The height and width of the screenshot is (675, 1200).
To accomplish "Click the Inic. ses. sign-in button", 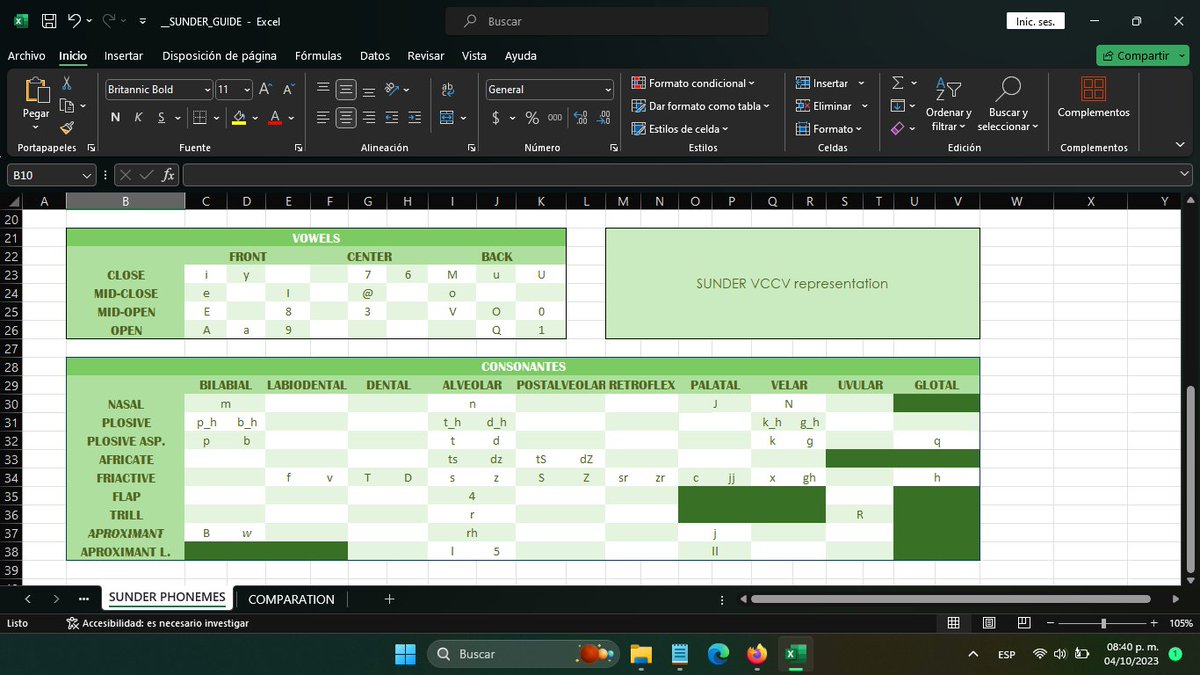I will [1035, 21].
